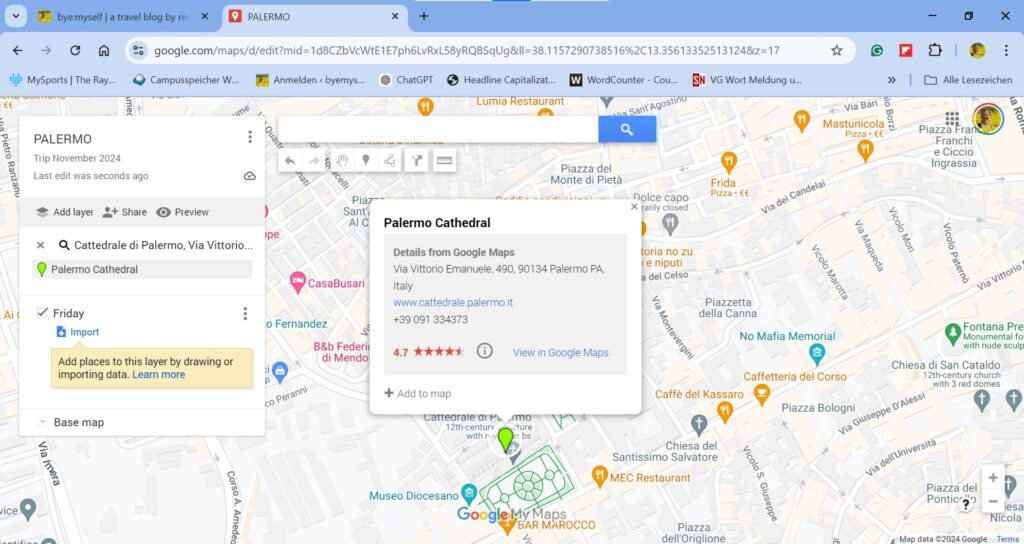
Task: Go to the browser home page
Action: [x=104, y=50]
